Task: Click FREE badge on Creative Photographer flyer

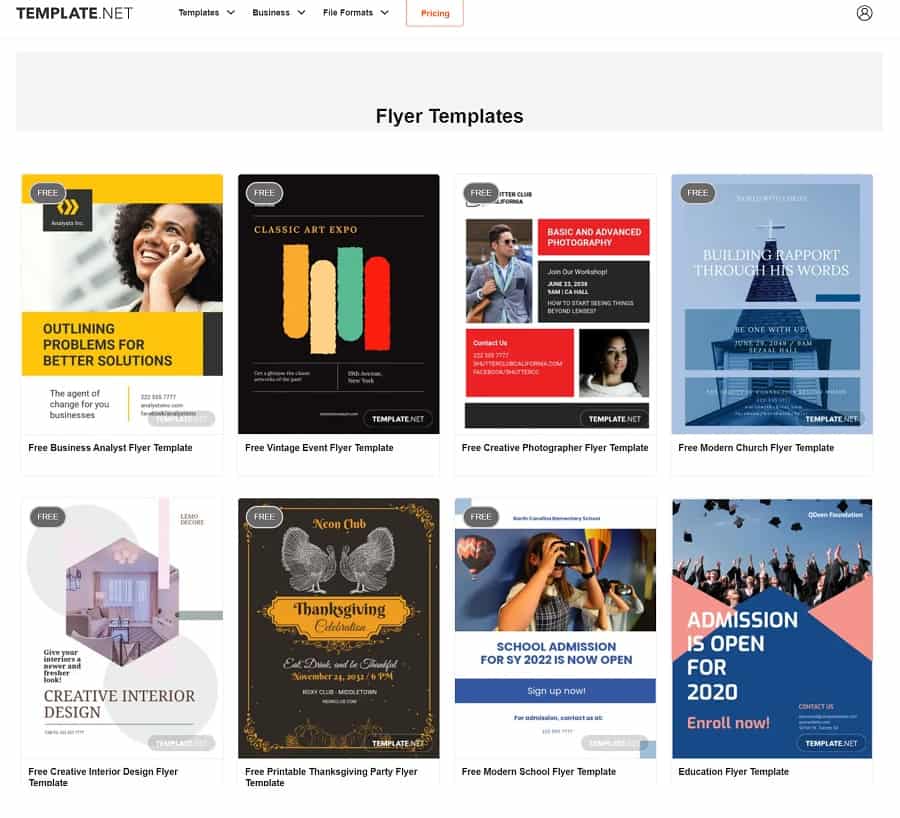Action: [x=481, y=193]
